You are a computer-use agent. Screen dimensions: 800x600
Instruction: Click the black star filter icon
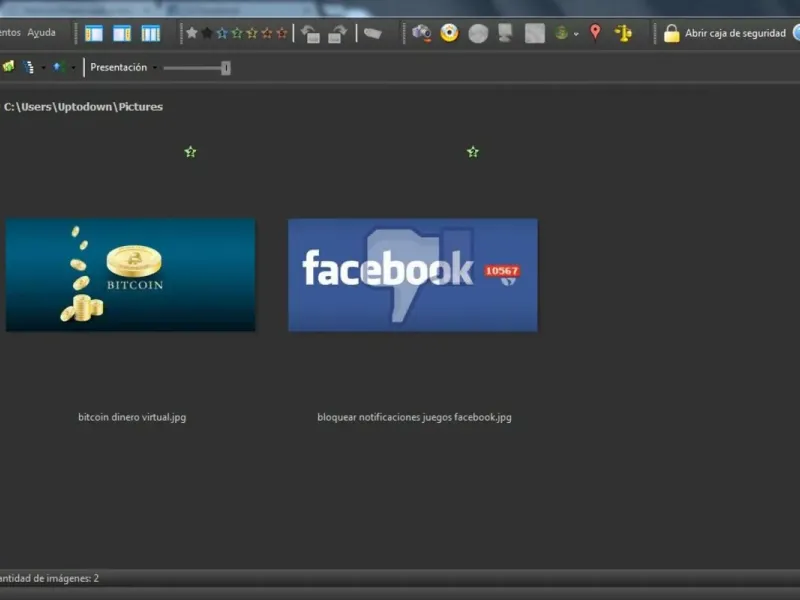pos(207,33)
